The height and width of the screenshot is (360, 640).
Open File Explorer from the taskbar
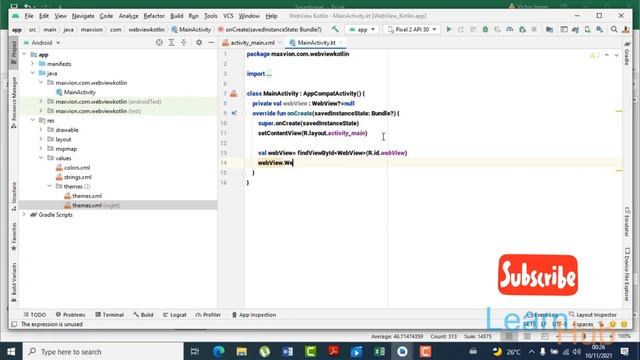pos(242,351)
